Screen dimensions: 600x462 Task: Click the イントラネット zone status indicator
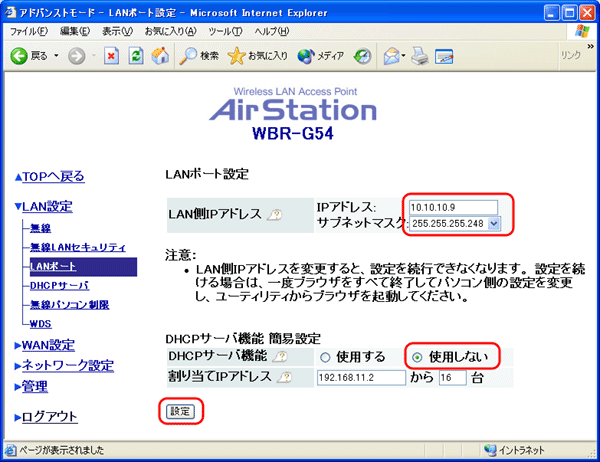point(514,450)
